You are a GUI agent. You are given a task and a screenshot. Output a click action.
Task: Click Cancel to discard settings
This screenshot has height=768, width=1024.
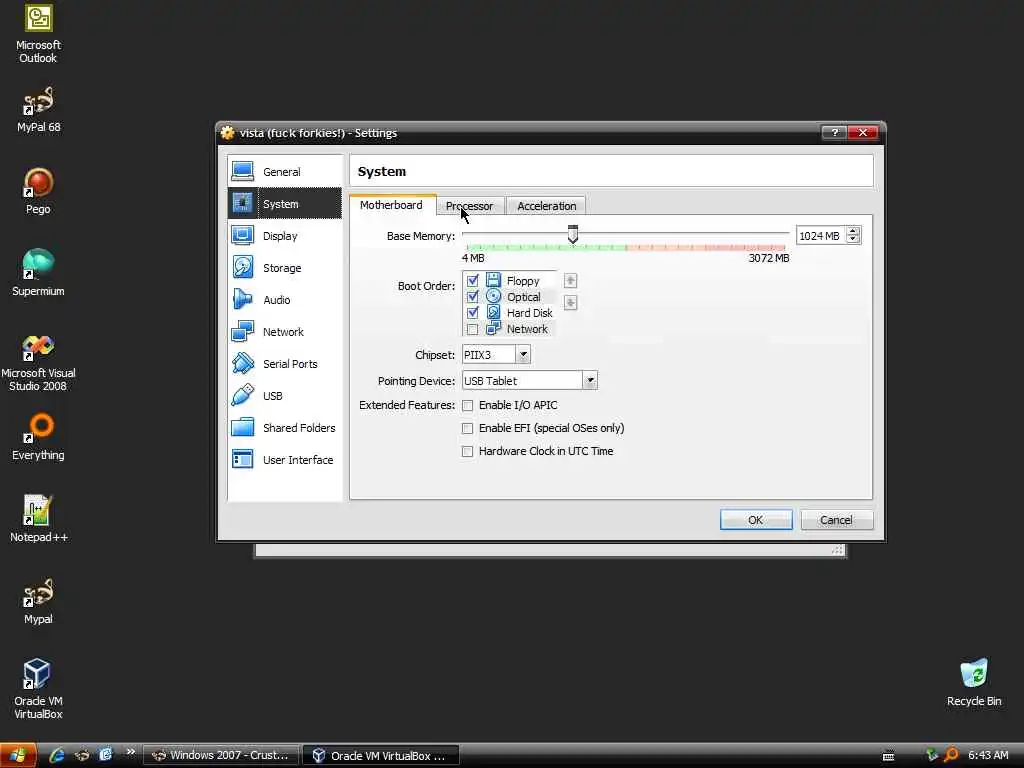(836, 520)
